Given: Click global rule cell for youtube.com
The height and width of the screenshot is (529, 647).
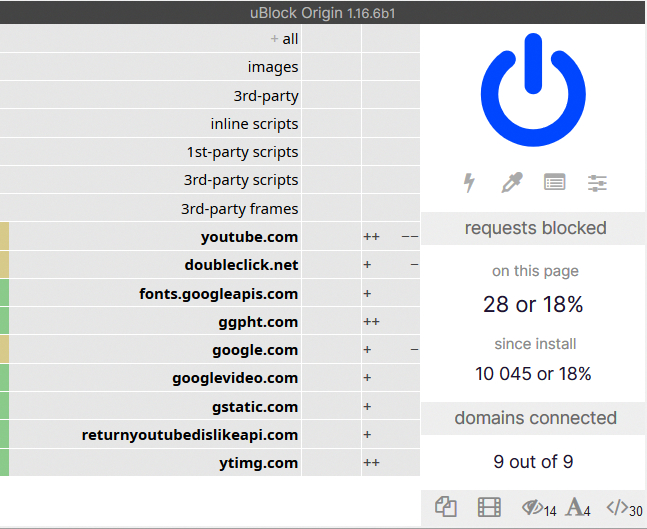Looking at the screenshot, I should 331,236.
